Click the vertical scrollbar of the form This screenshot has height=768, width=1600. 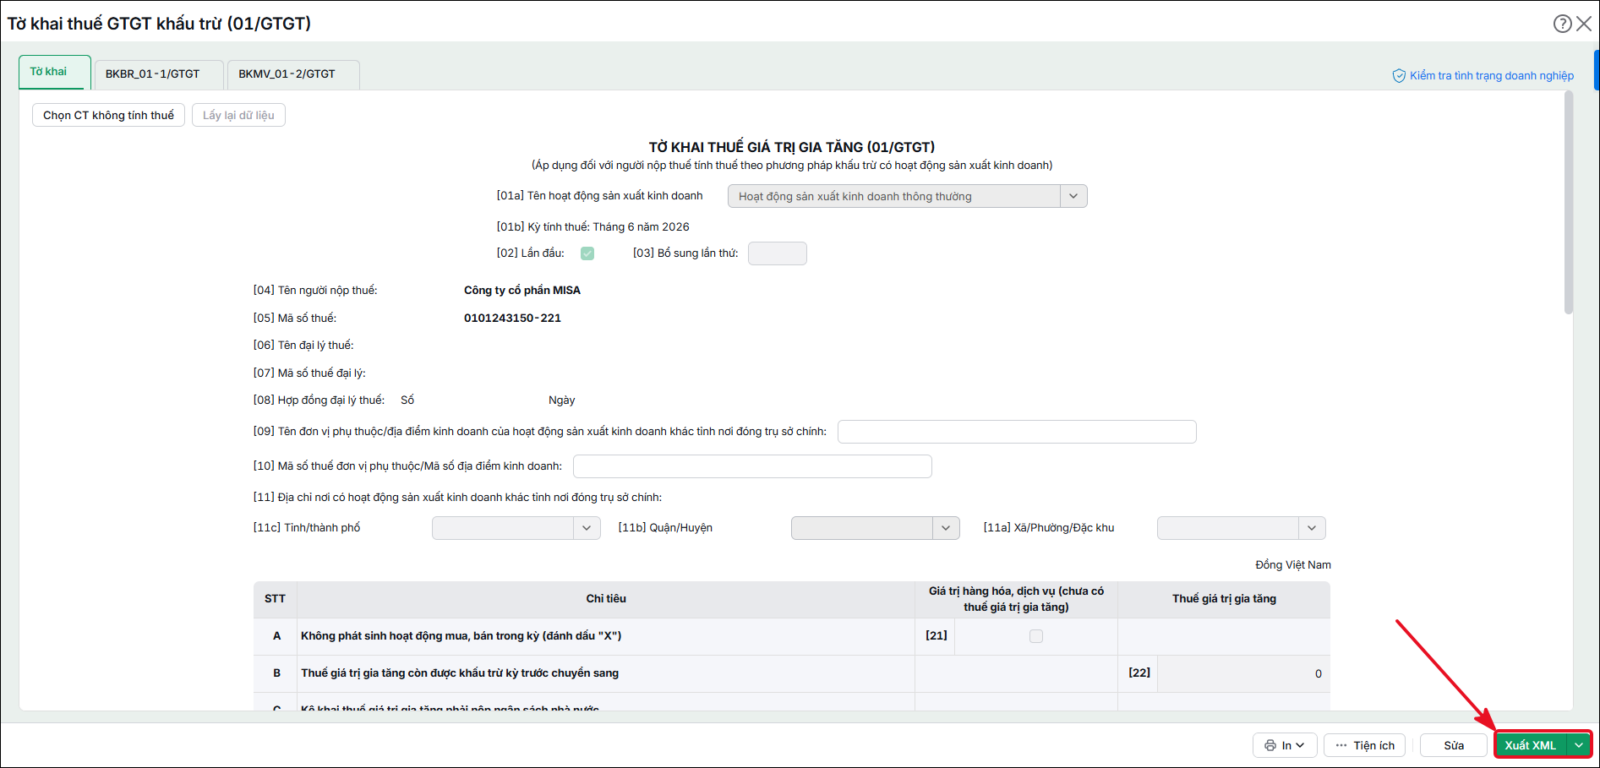point(1568,204)
